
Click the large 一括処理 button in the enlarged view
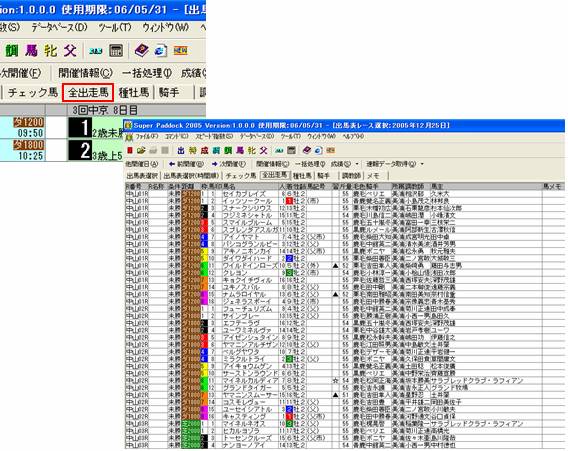point(147,73)
